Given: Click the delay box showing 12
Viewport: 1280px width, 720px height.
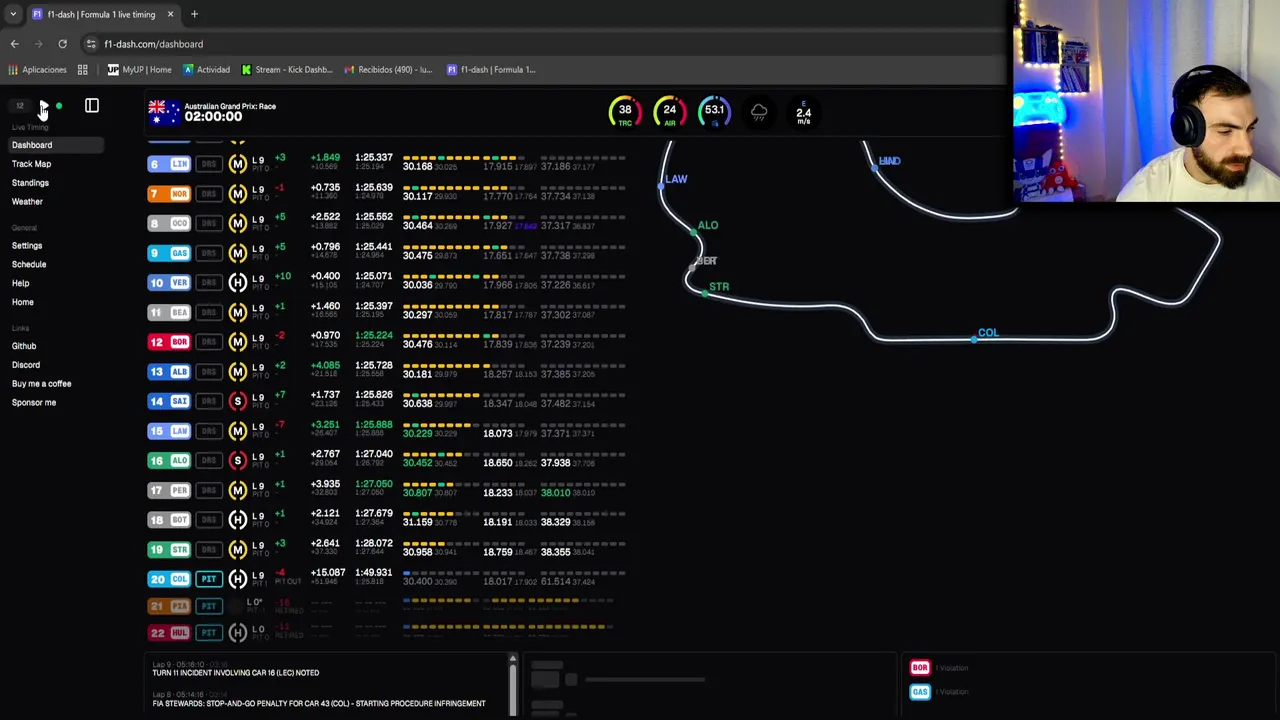Looking at the screenshot, I should [20, 105].
